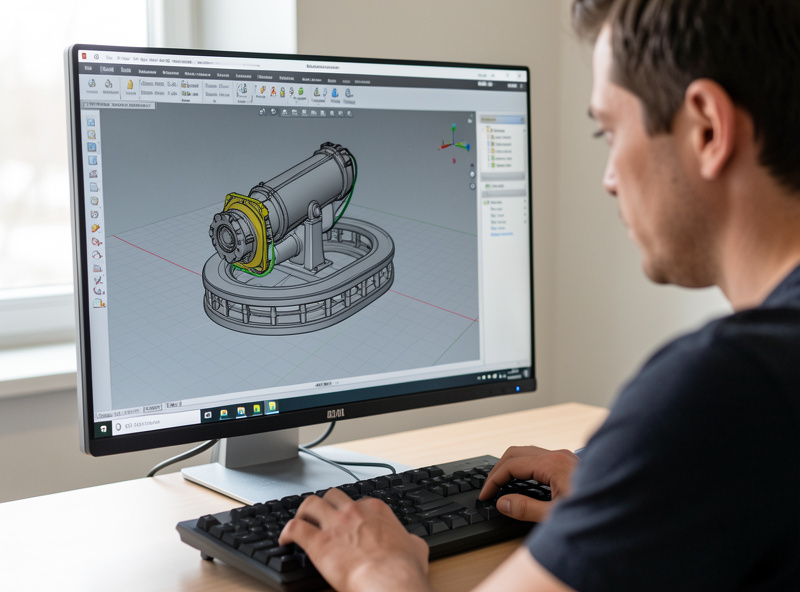Click the document tab strip above the left toolbar

tap(119, 105)
